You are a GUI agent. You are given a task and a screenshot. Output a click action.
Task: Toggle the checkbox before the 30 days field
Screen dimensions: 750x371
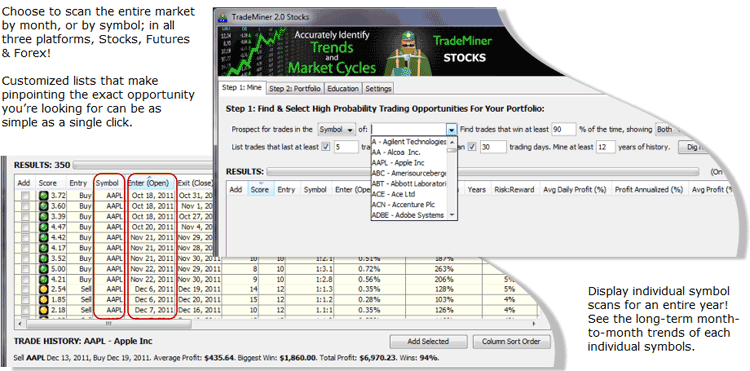[472, 147]
